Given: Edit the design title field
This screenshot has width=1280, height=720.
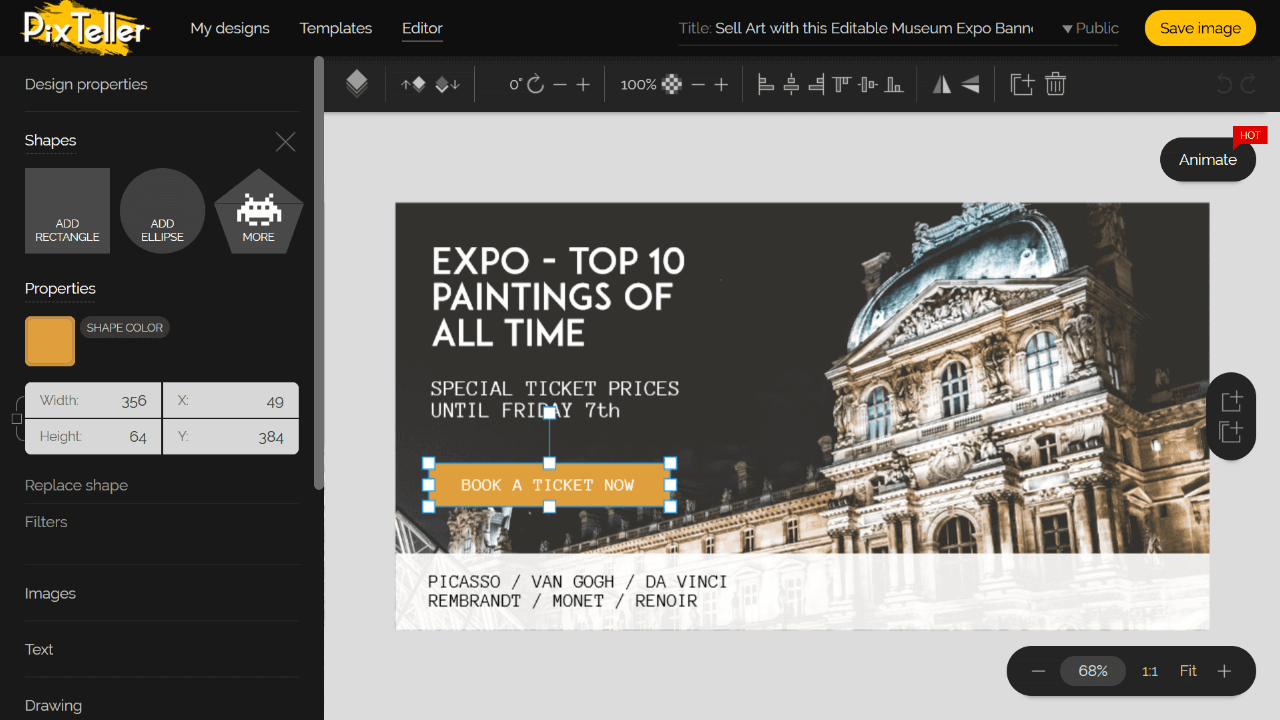Looking at the screenshot, I should coord(874,28).
